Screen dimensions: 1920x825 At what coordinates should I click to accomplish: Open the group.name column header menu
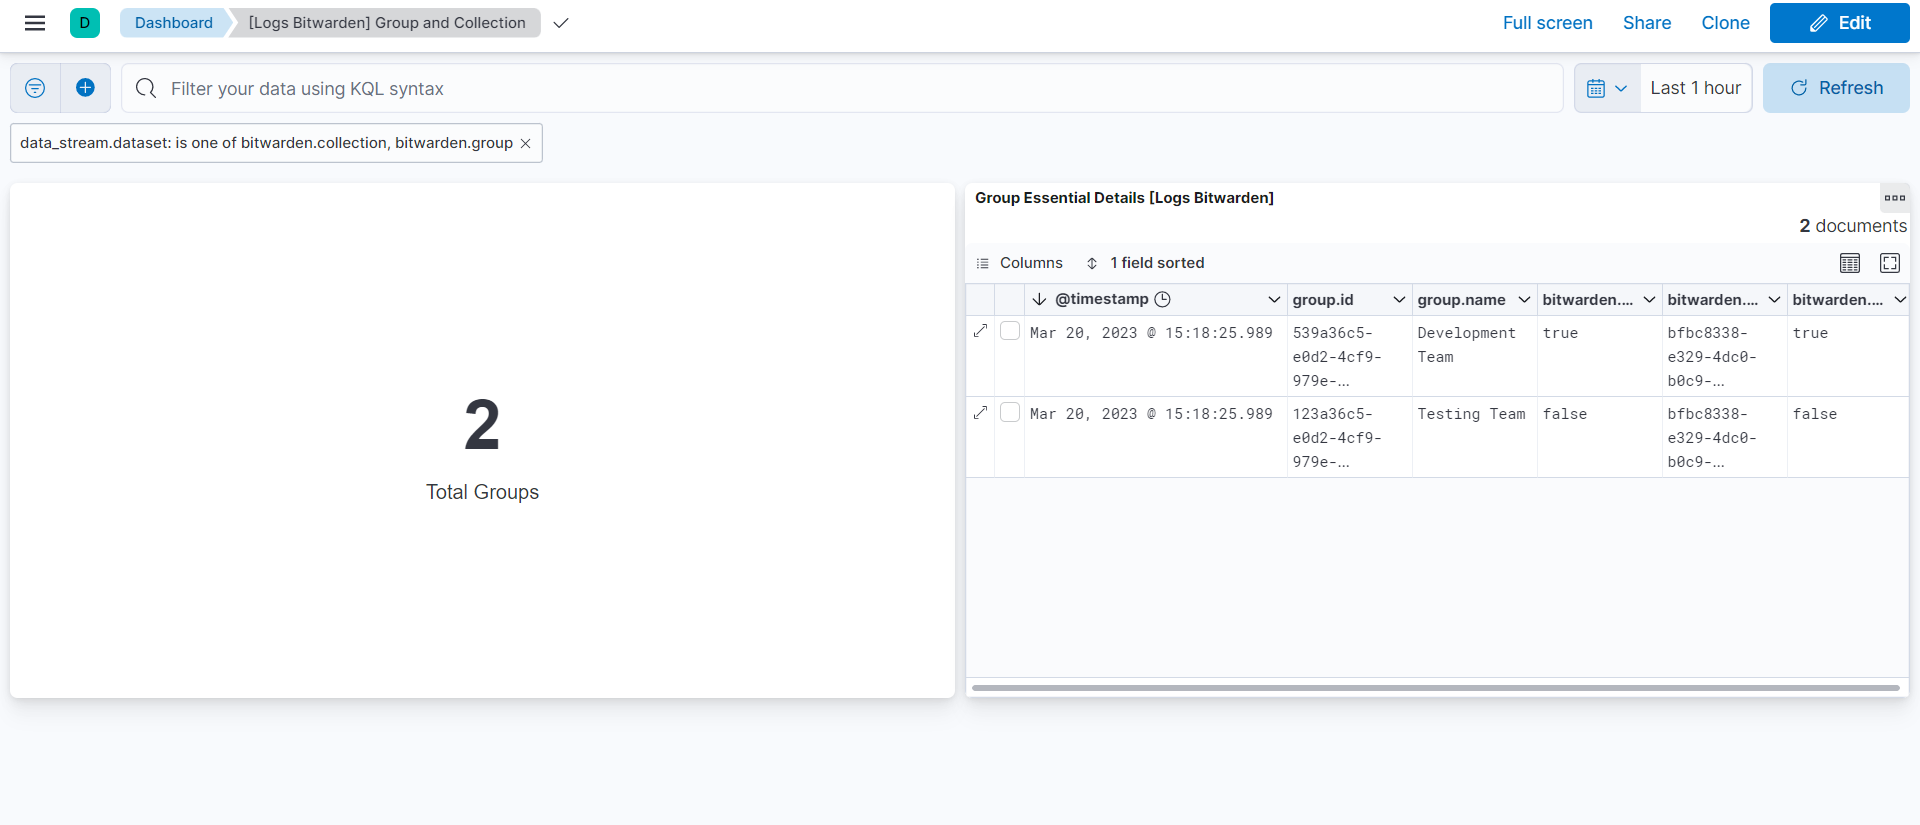[1524, 300]
